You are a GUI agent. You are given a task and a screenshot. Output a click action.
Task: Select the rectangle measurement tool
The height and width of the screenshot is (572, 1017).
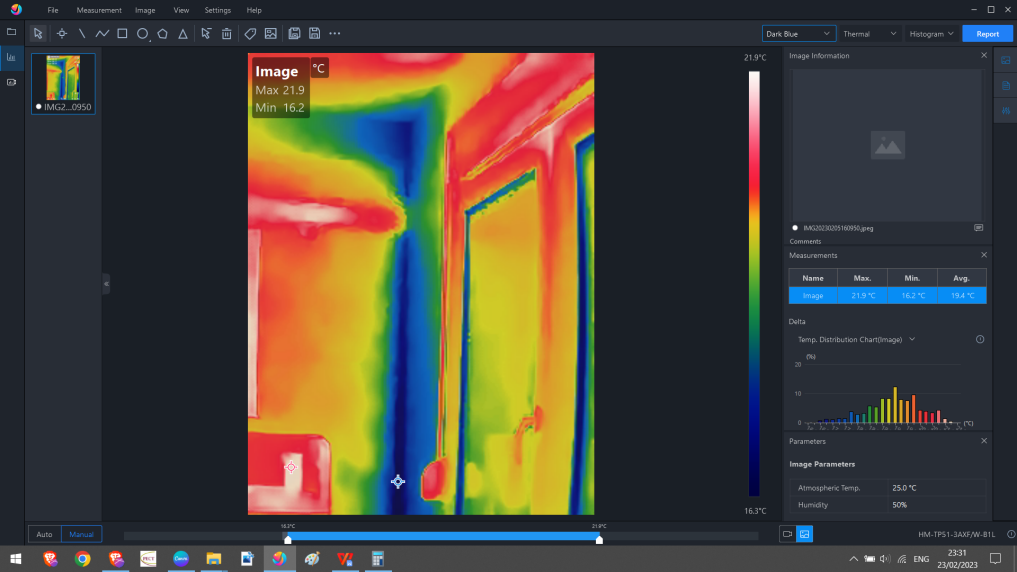pyautogui.click(x=122, y=33)
